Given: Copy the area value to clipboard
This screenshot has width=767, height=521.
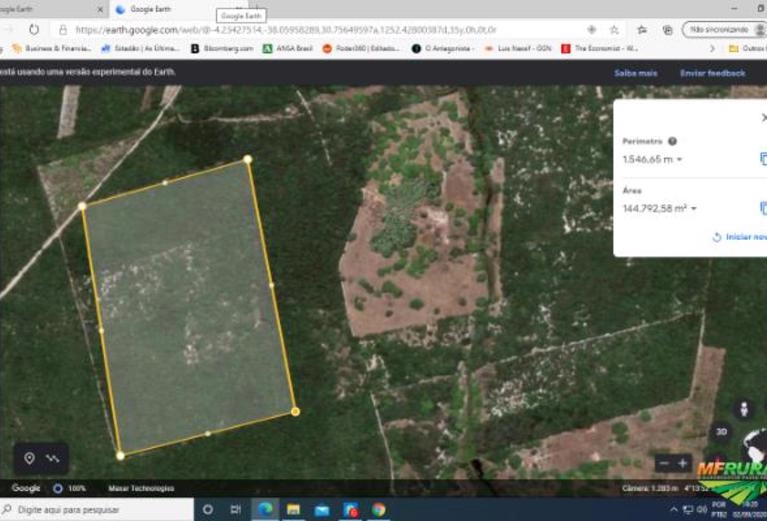Looking at the screenshot, I should [763, 208].
